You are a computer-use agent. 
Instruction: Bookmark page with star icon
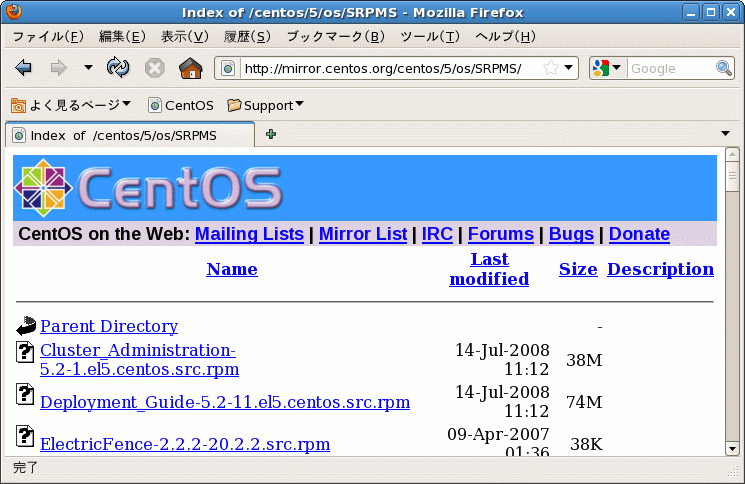click(x=551, y=68)
